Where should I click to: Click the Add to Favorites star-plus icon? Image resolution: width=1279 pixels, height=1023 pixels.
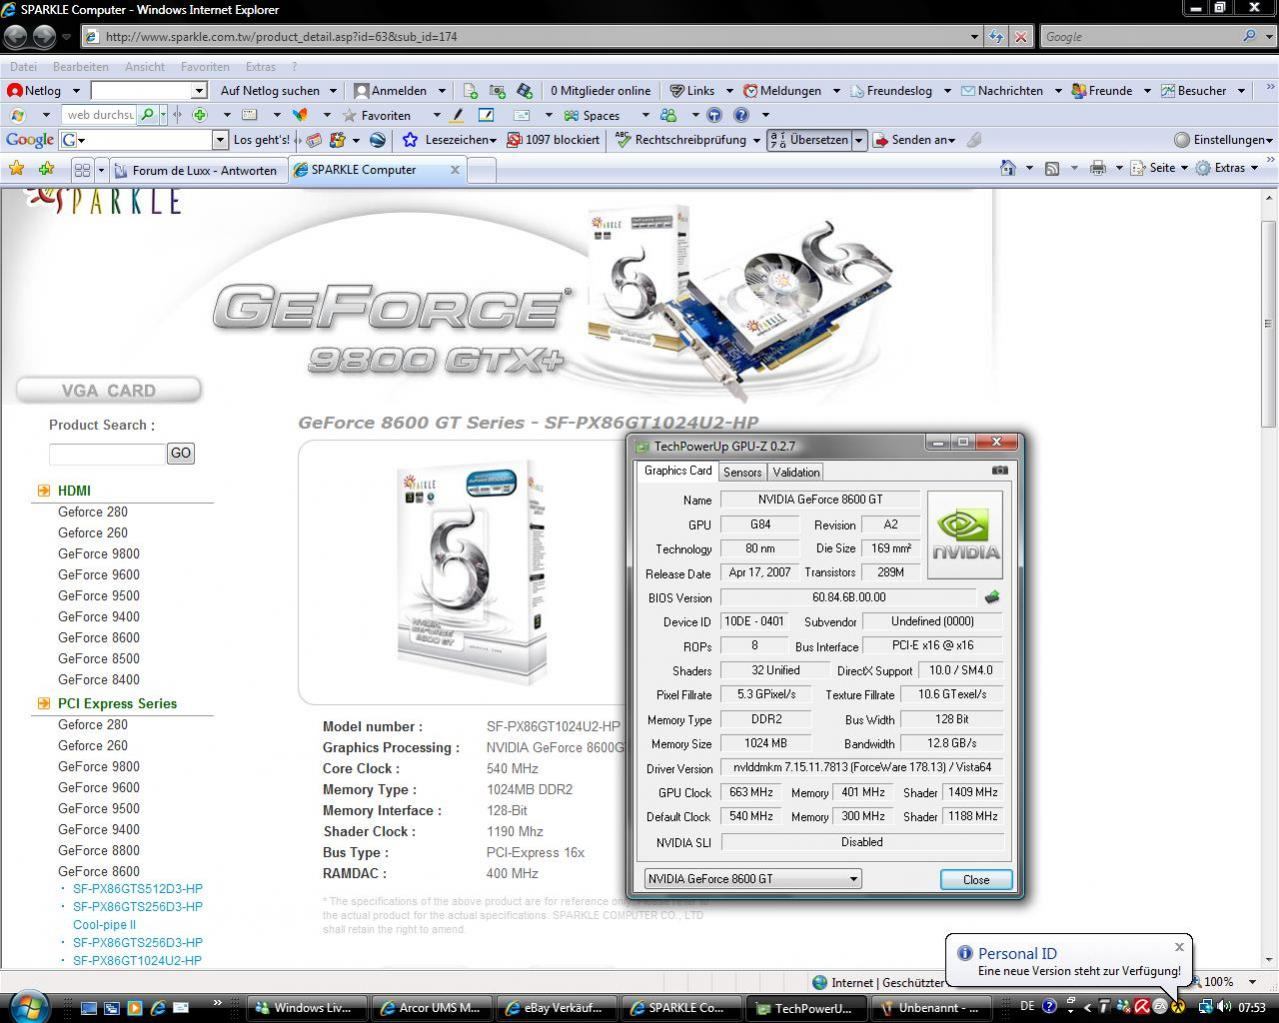coord(46,168)
